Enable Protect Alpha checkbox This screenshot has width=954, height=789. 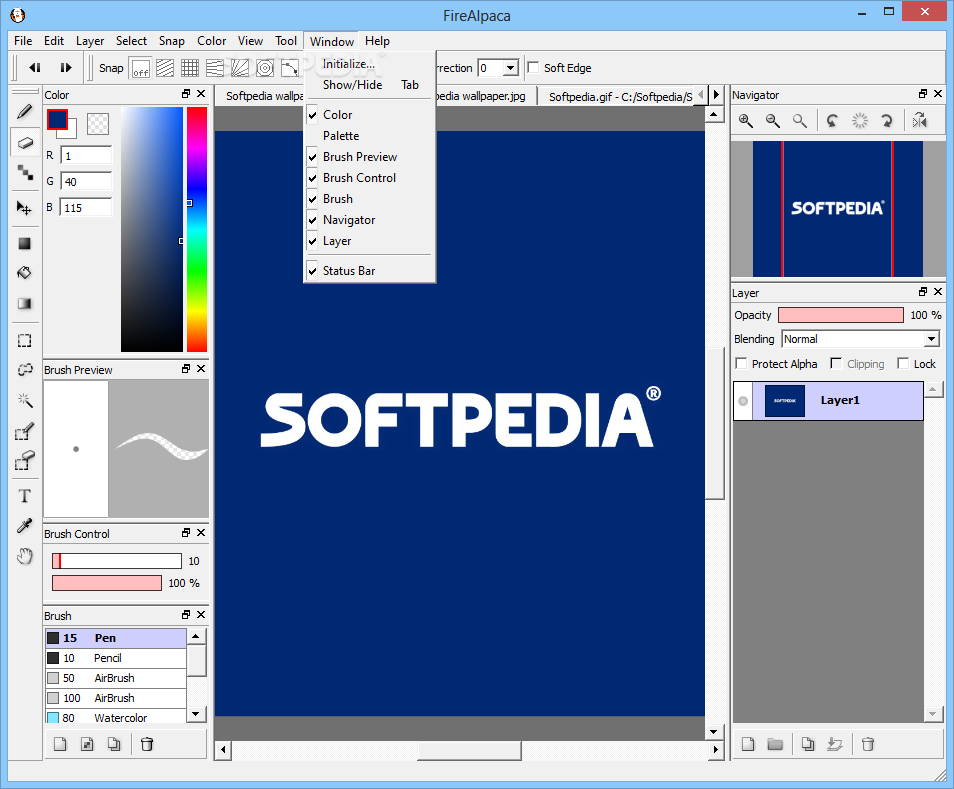point(741,364)
